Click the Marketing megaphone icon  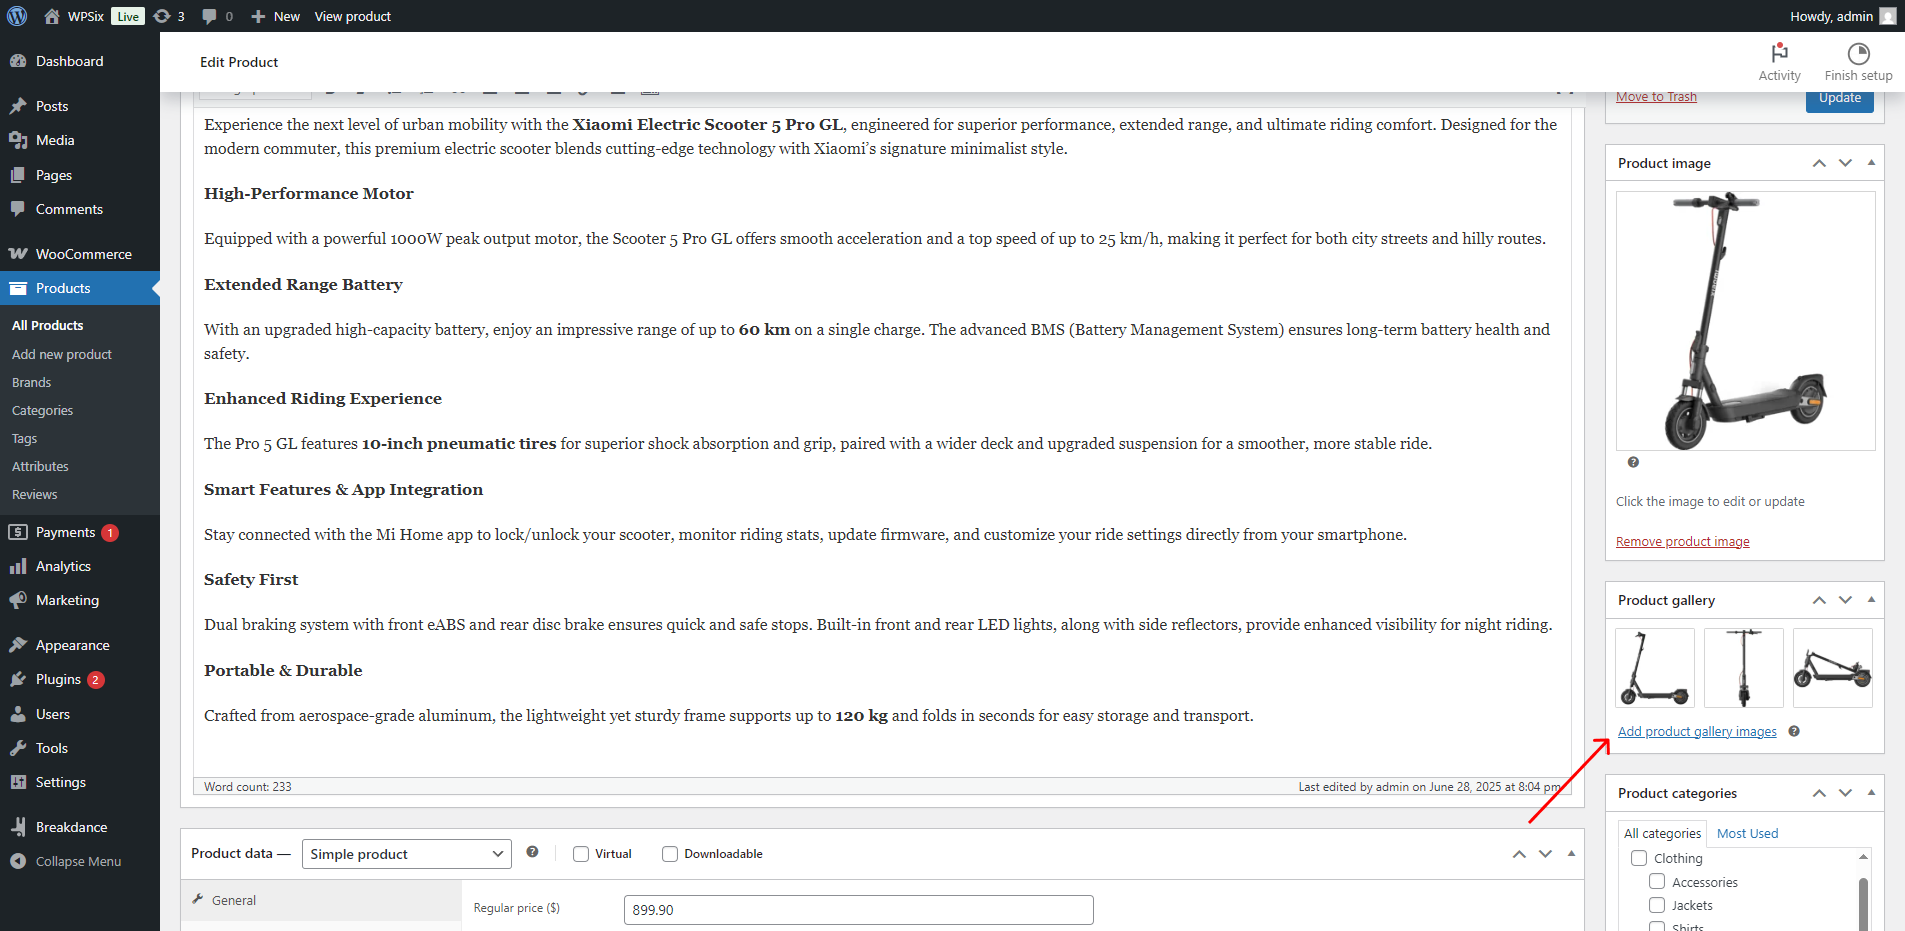(18, 600)
